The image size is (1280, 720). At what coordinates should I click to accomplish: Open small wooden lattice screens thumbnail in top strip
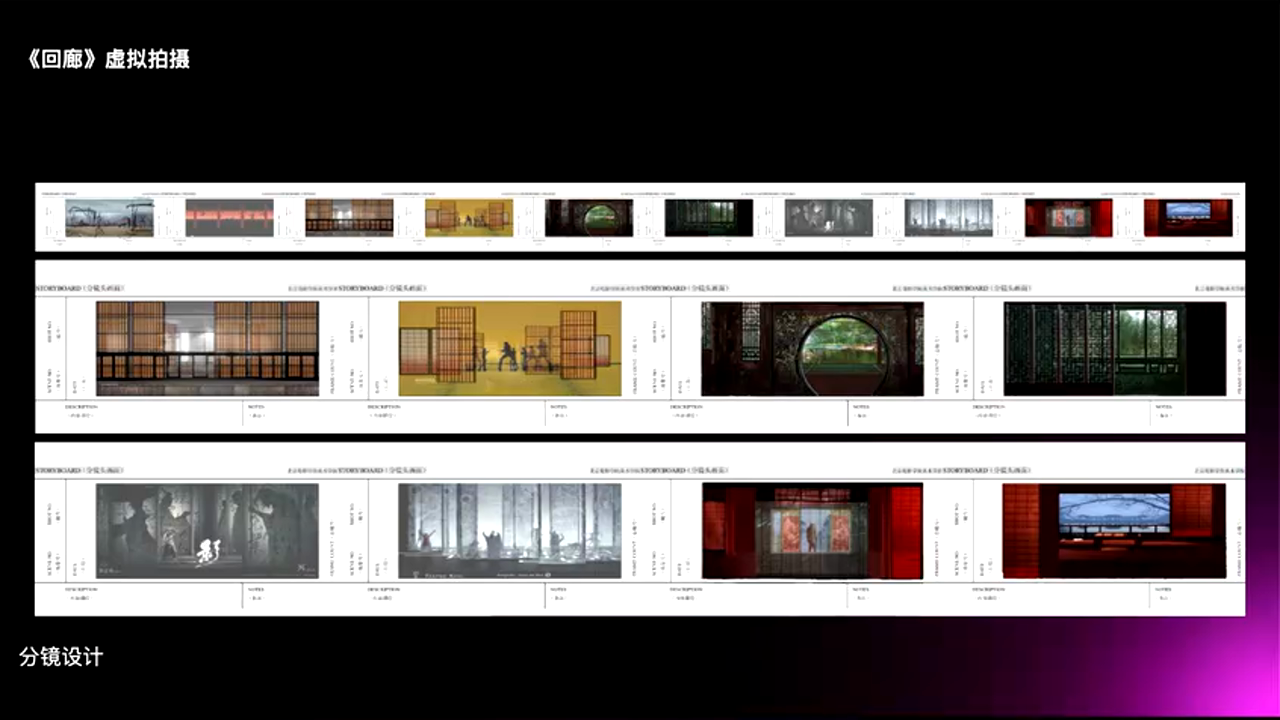click(x=349, y=218)
